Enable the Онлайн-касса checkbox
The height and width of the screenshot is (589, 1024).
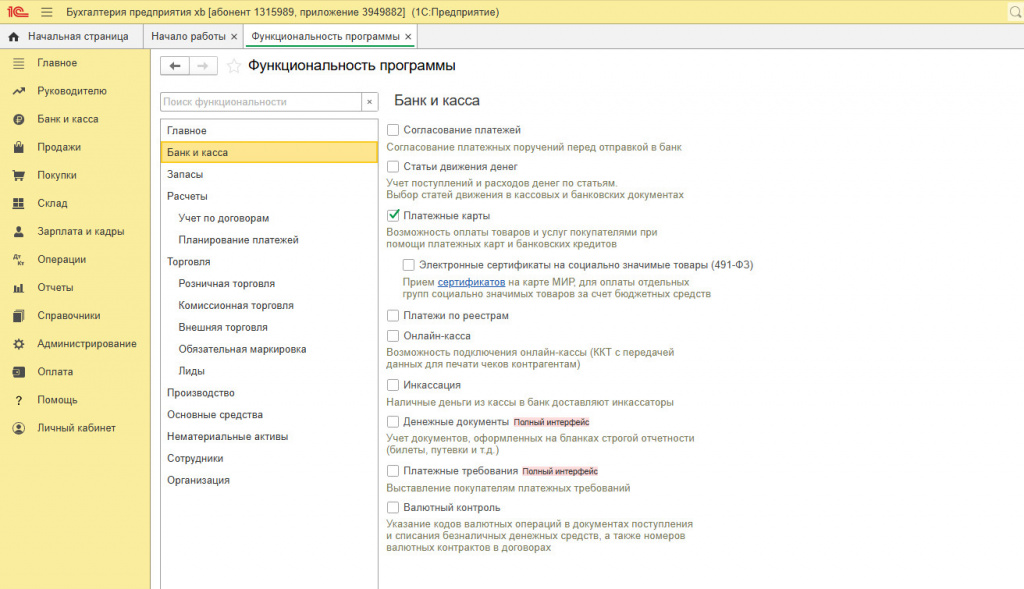(392, 336)
